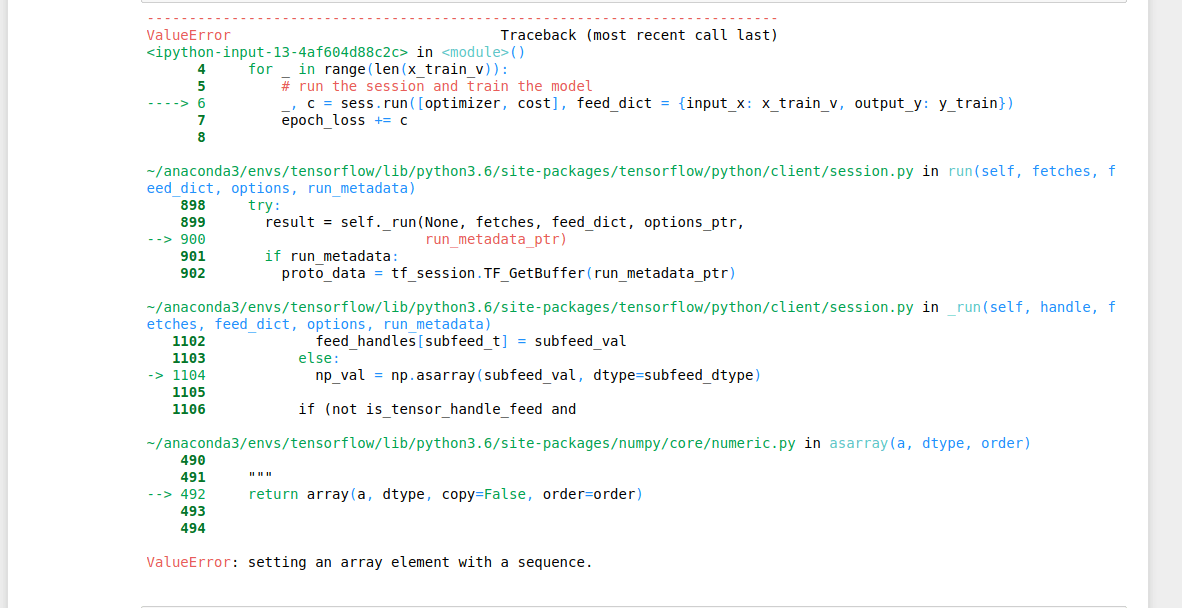The width and height of the screenshot is (1182, 608).
Task: Click the arrow marker '--> 492'
Action: [176, 495]
